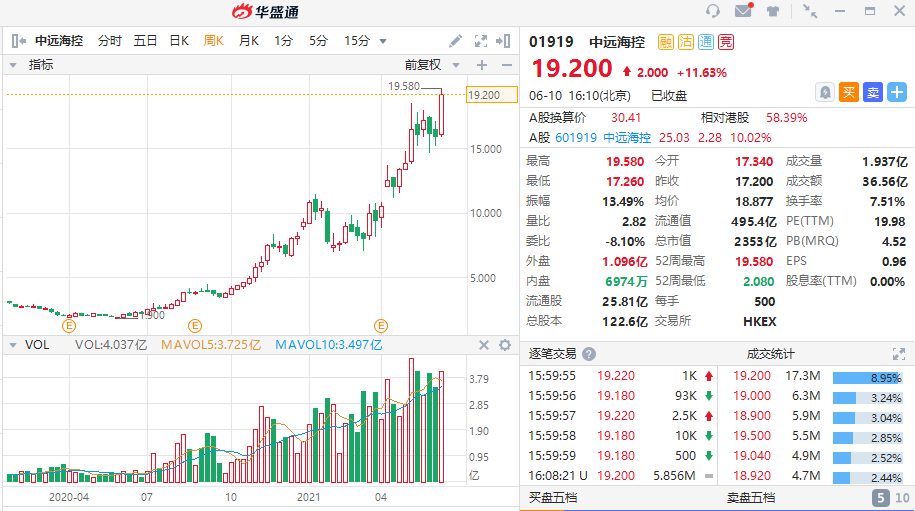Click the 8.95% volume bar
The width and height of the screenshot is (915, 511).
pyautogui.click(x=867, y=378)
